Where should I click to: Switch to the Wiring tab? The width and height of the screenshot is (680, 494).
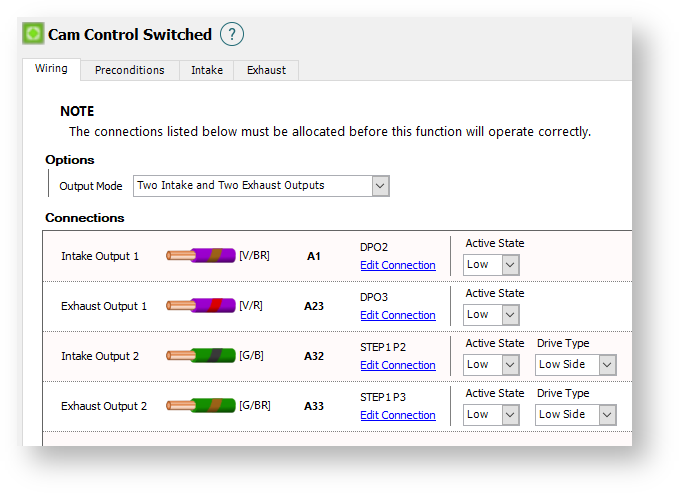point(51,69)
